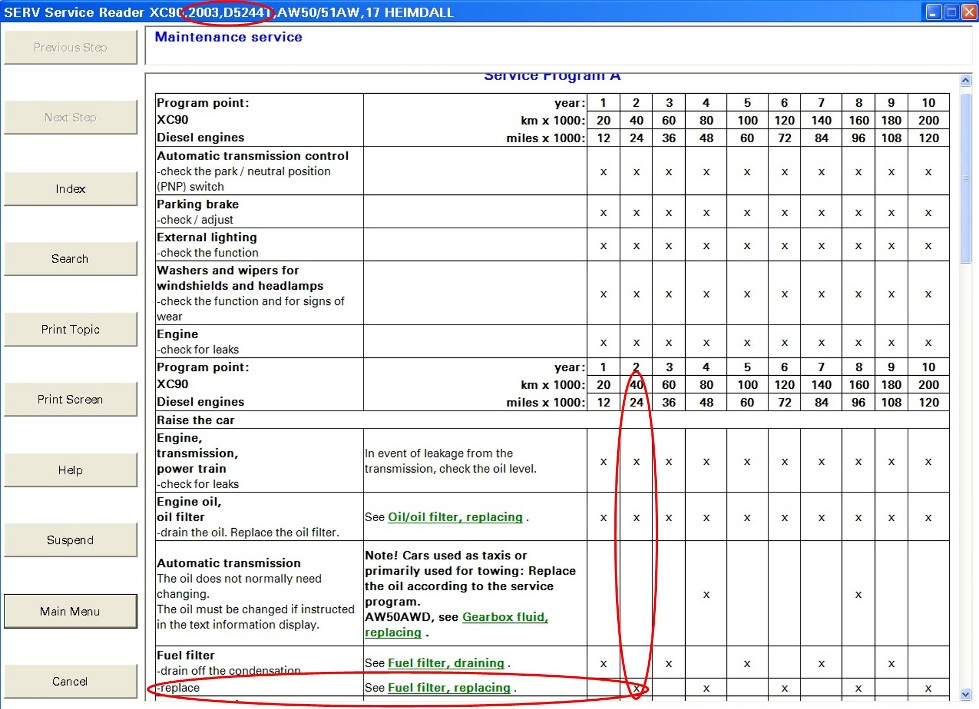Click '-drain the oil. Replace the oil filter.' text

tap(248, 532)
